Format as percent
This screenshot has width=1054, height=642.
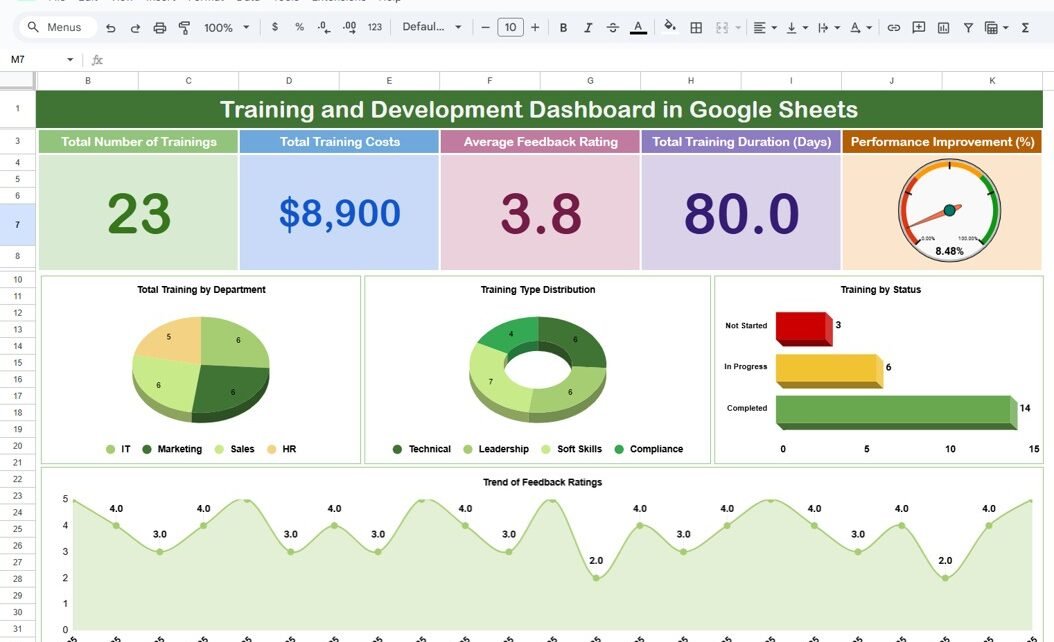coord(299,27)
